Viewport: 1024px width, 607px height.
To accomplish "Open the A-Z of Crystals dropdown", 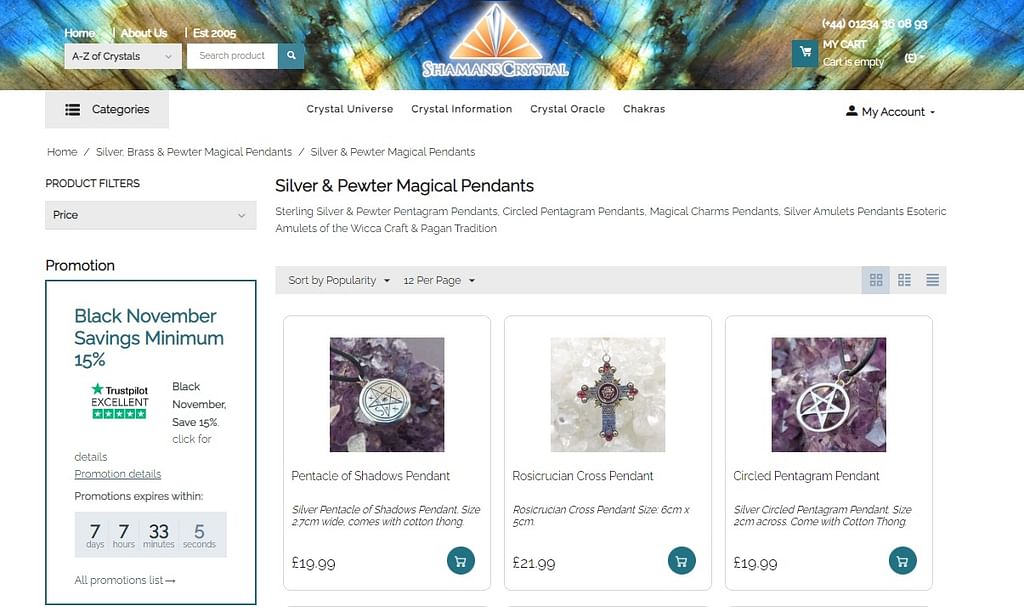I will point(123,56).
